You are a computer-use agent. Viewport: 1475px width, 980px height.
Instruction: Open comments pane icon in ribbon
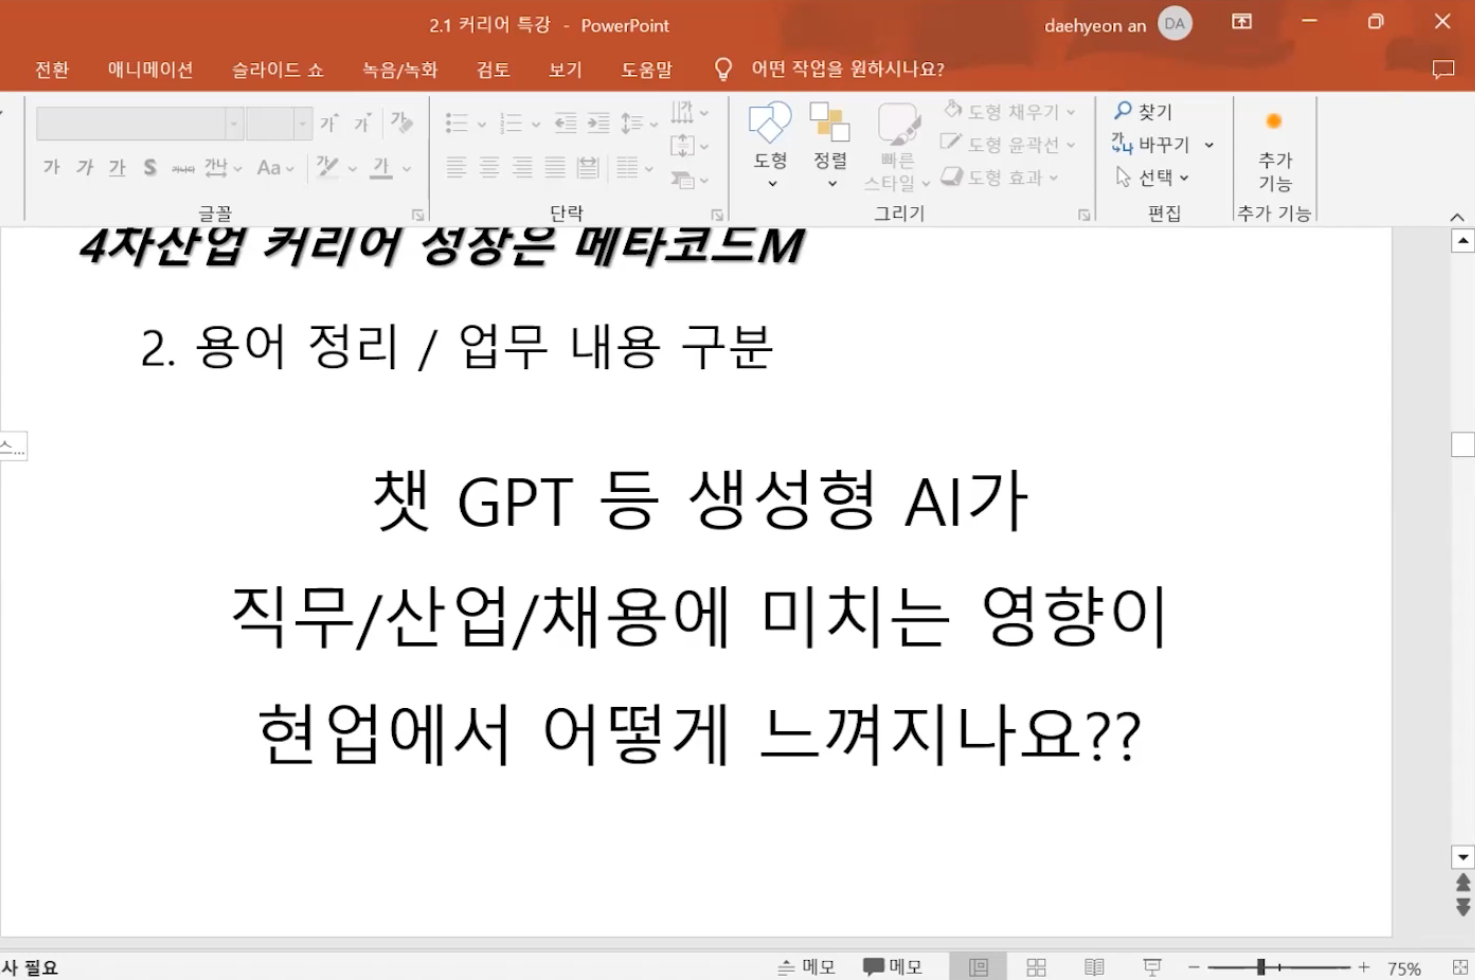pyautogui.click(x=1442, y=69)
